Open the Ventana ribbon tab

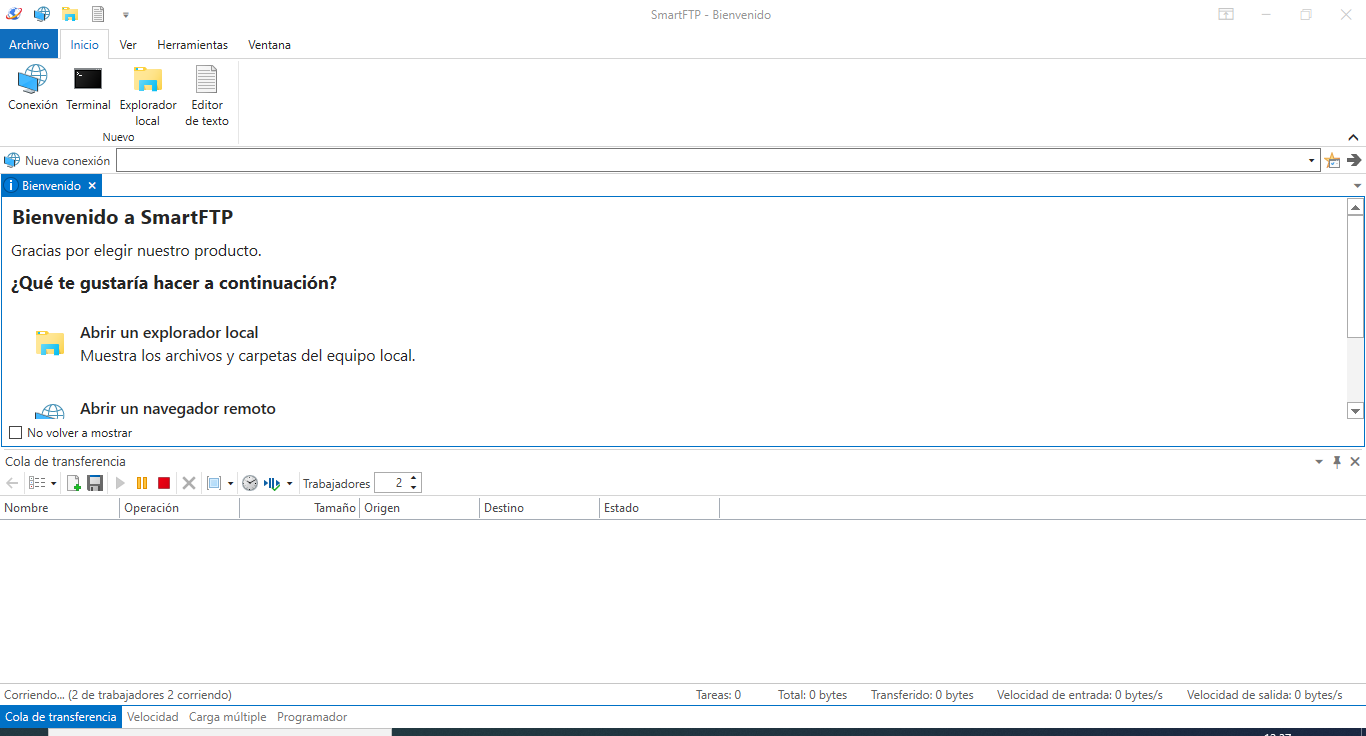(270, 45)
